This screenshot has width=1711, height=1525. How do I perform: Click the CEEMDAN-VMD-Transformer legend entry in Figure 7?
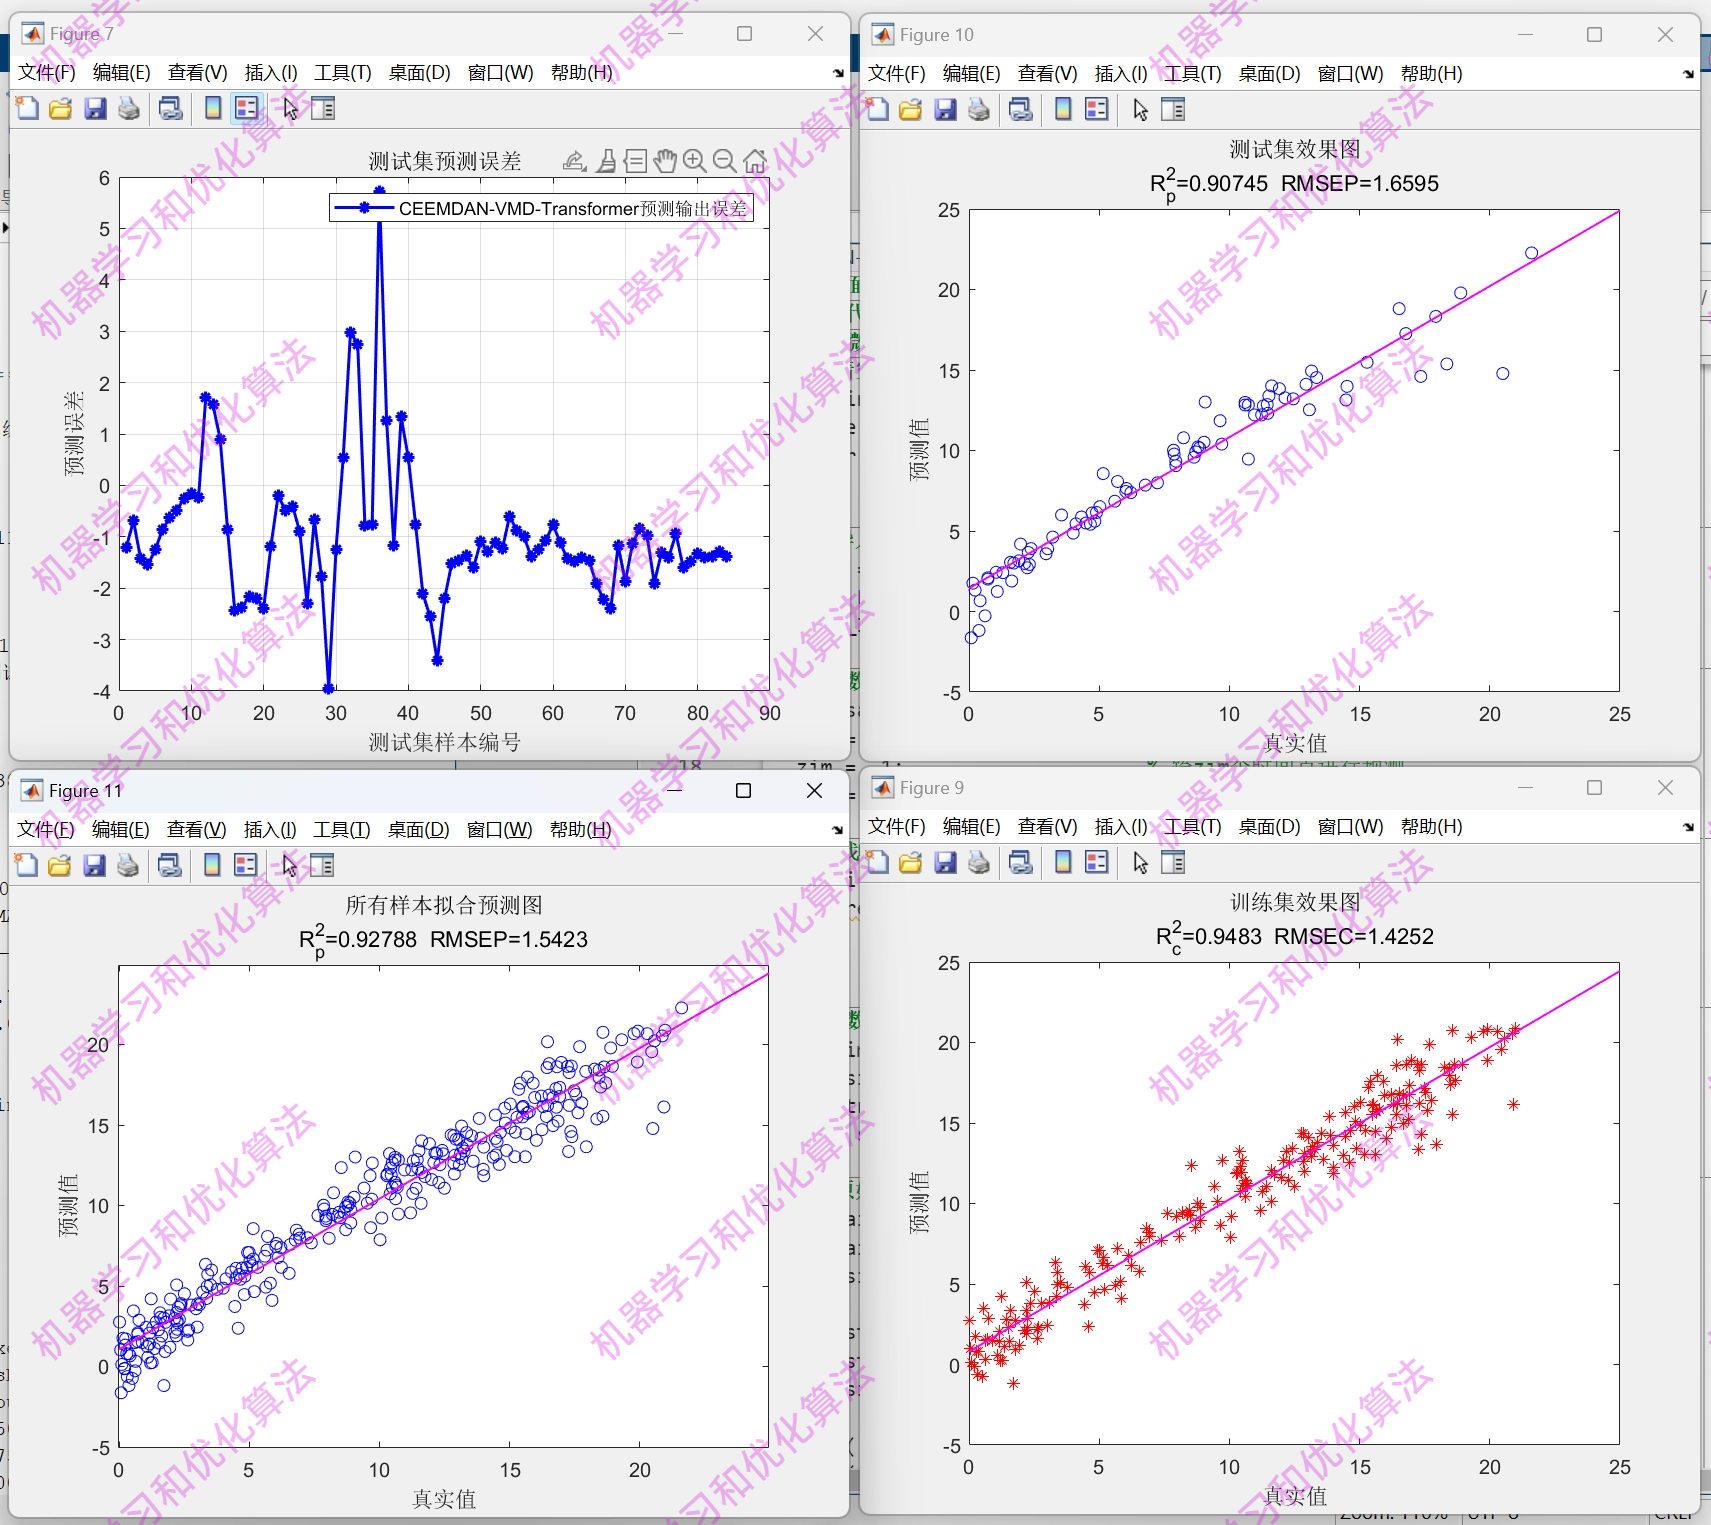click(545, 209)
